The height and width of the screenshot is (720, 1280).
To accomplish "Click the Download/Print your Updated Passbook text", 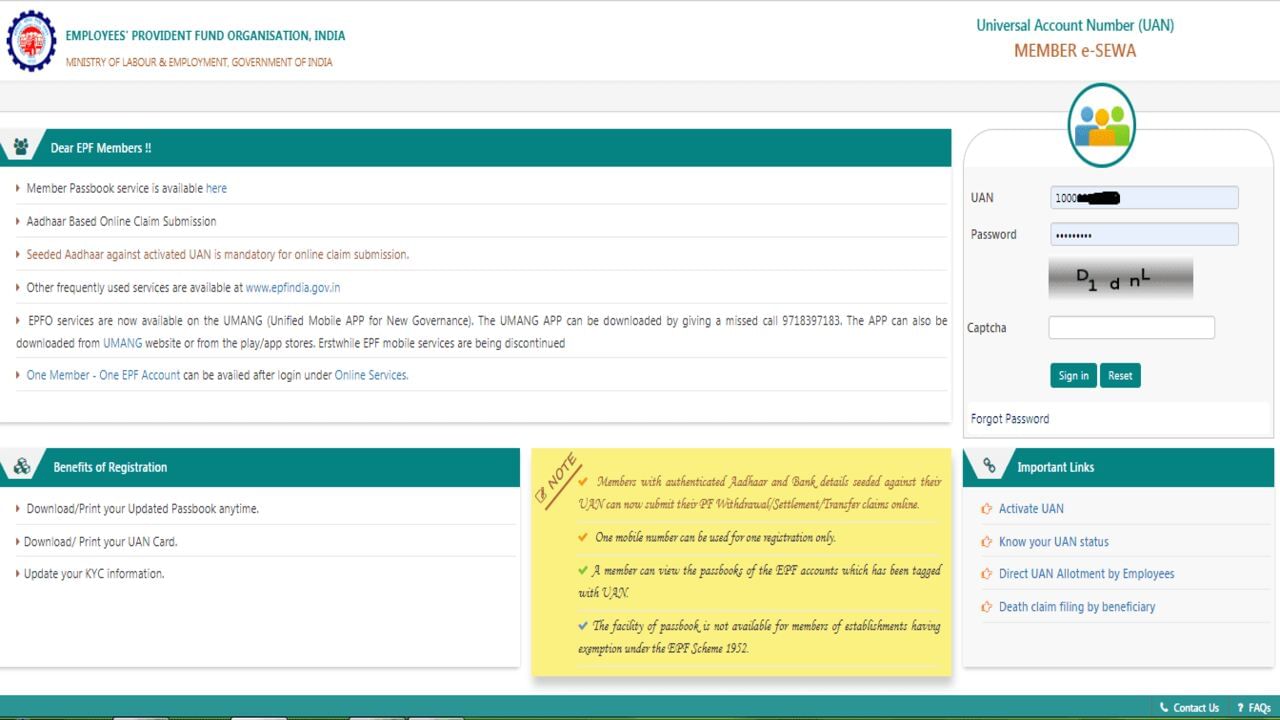I will pyautogui.click(x=142, y=509).
